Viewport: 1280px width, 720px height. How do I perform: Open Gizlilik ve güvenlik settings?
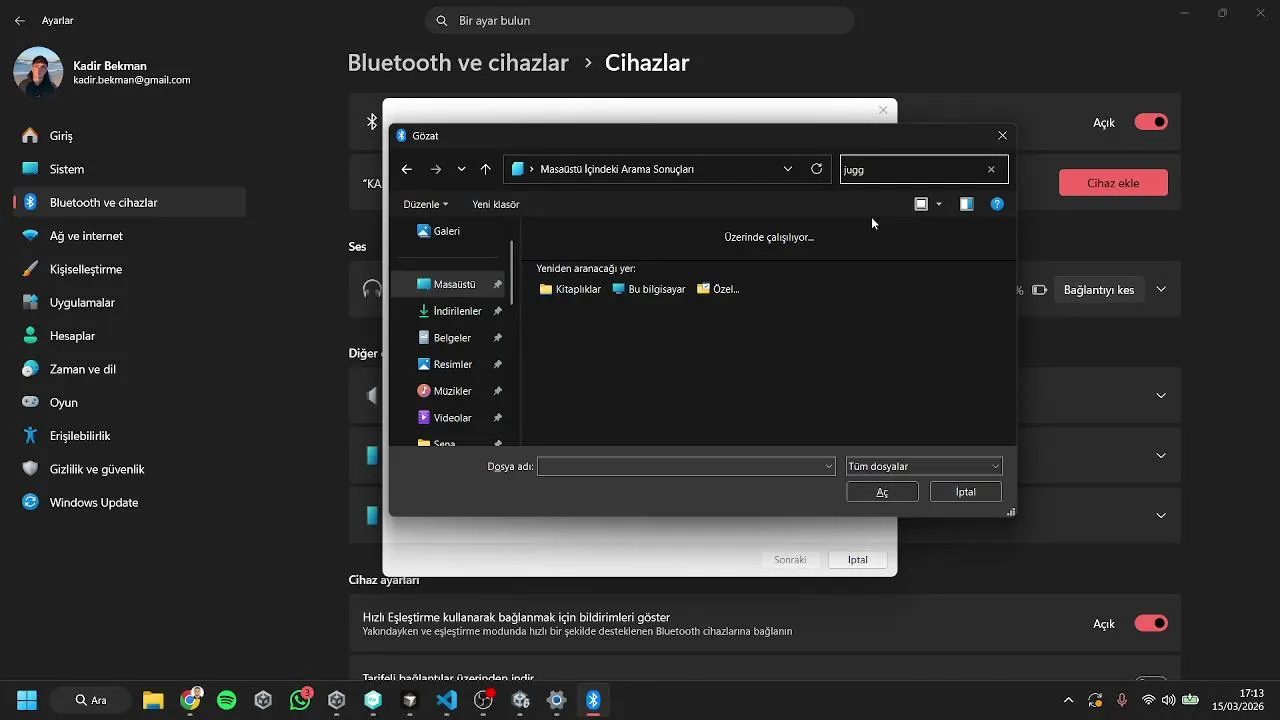click(129, 469)
